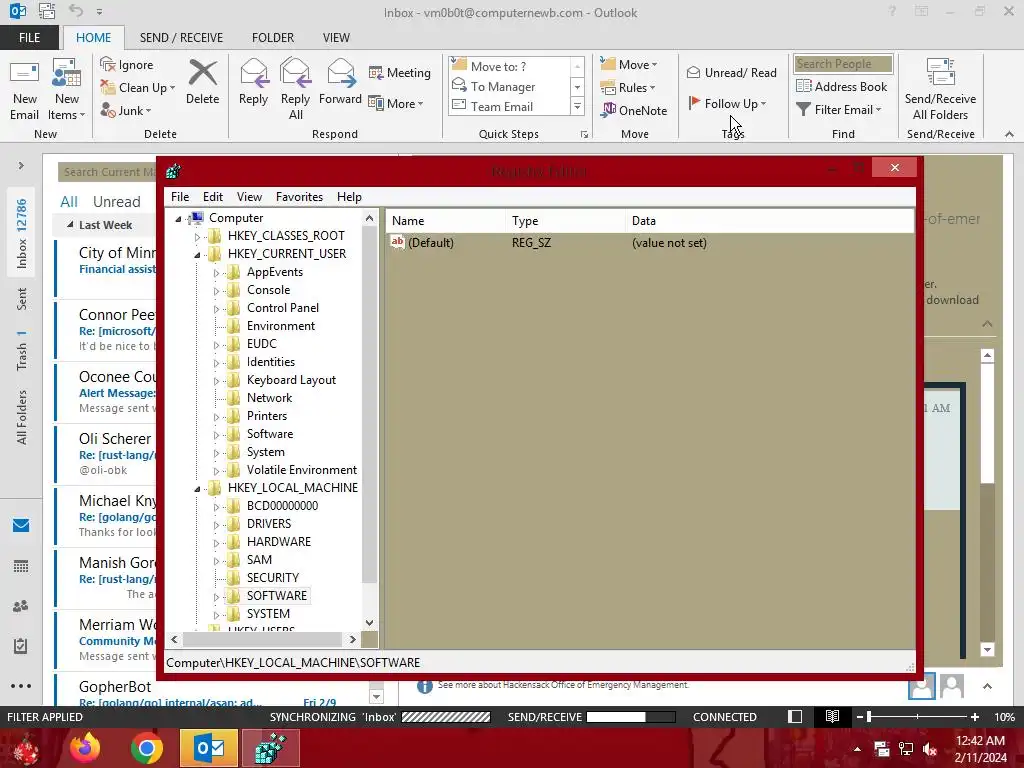Click the Name column header
This screenshot has height=768, width=1024.
(x=445, y=221)
